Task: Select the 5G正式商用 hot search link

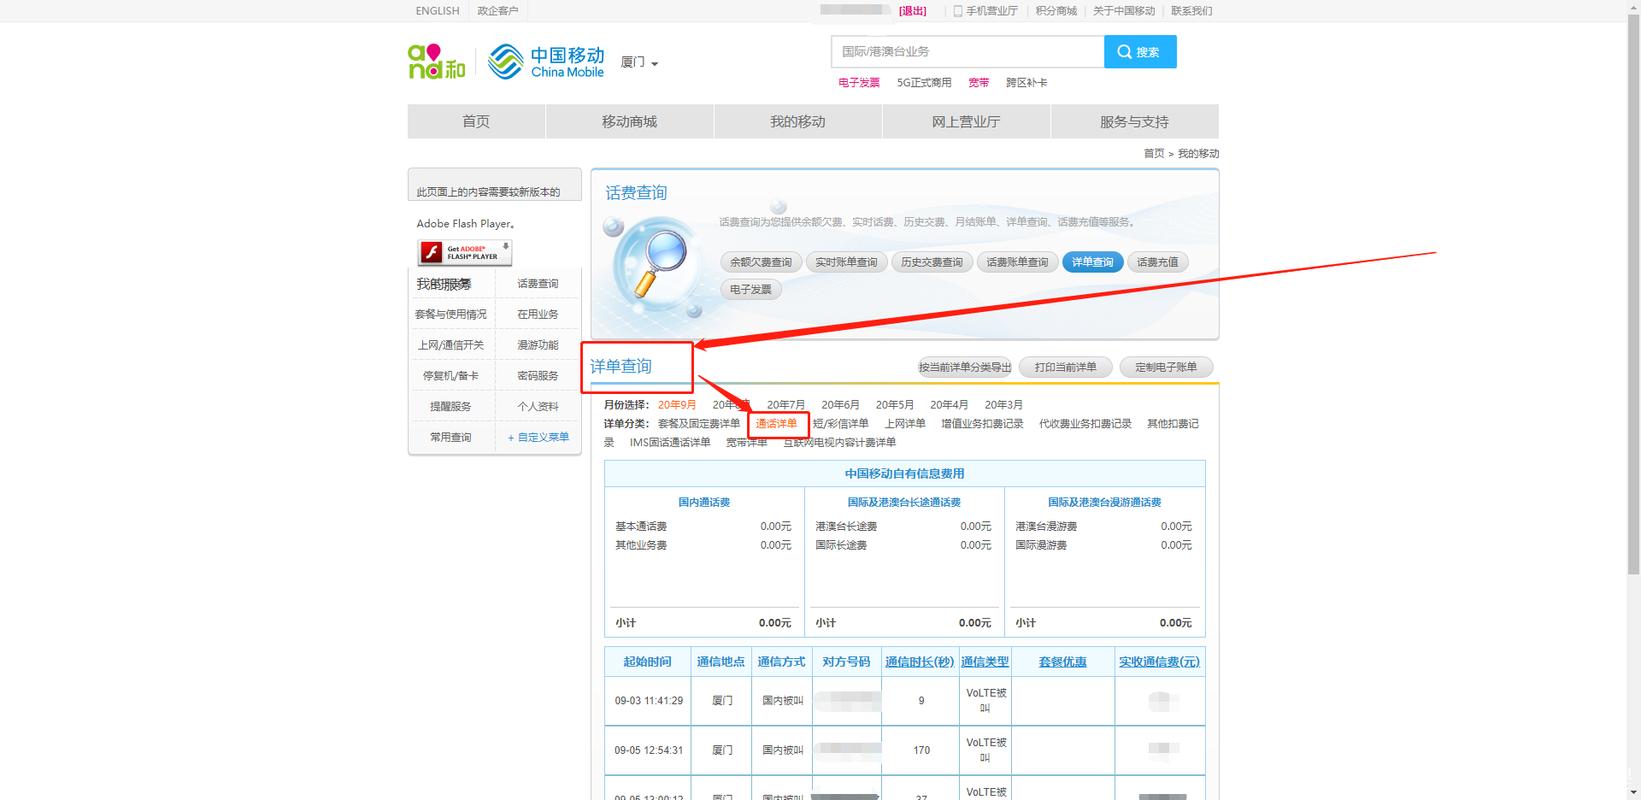Action: (x=924, y=83)
